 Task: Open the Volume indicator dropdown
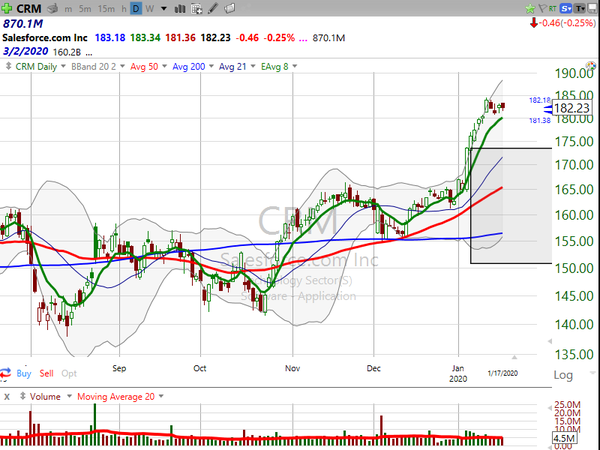pyautogui.click(x=69, y=396)
